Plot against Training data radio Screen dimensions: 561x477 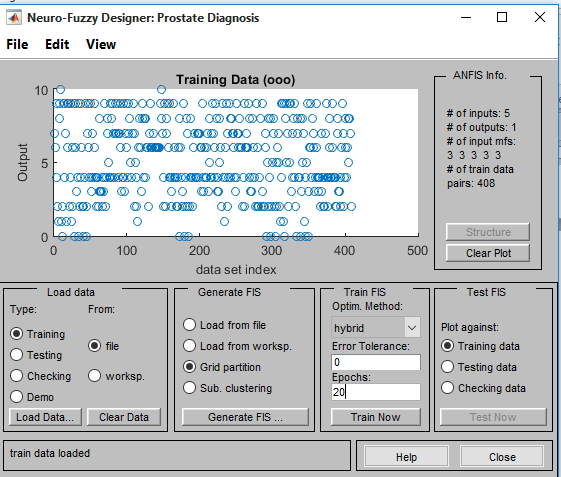point(448,346)
